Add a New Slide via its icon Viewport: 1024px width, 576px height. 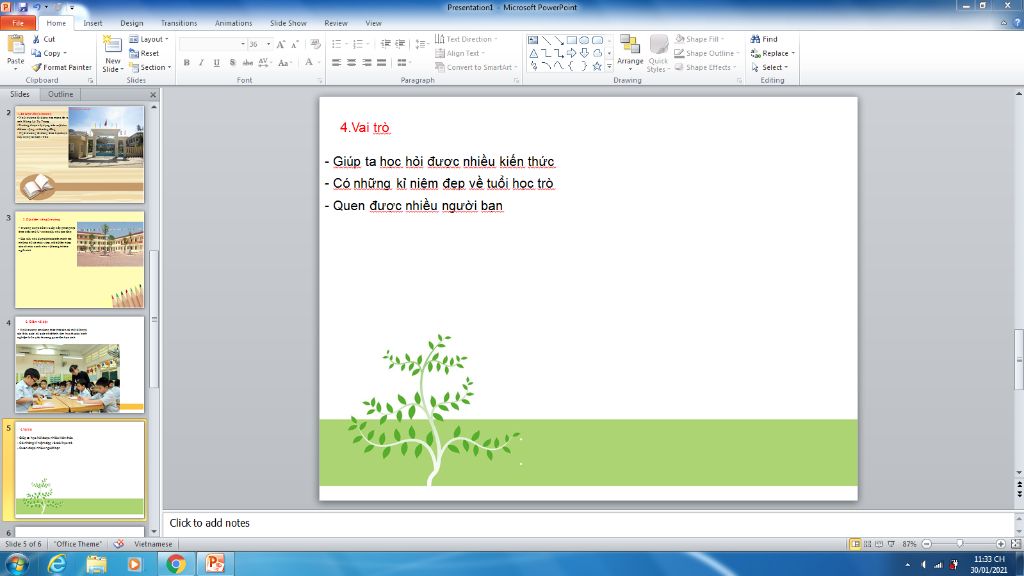tap(112, 45)
